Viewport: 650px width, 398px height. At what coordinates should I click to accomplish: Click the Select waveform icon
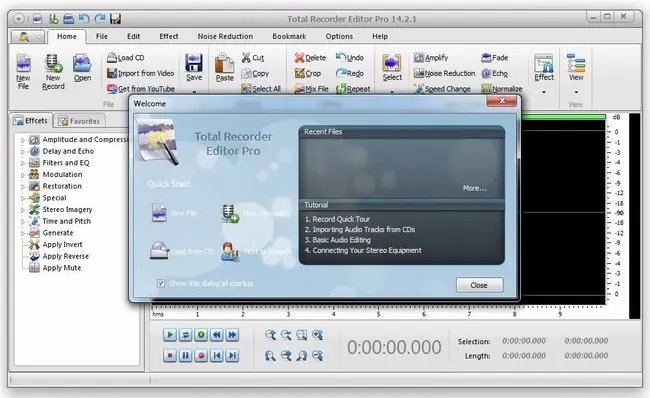(x=392, y=67)
